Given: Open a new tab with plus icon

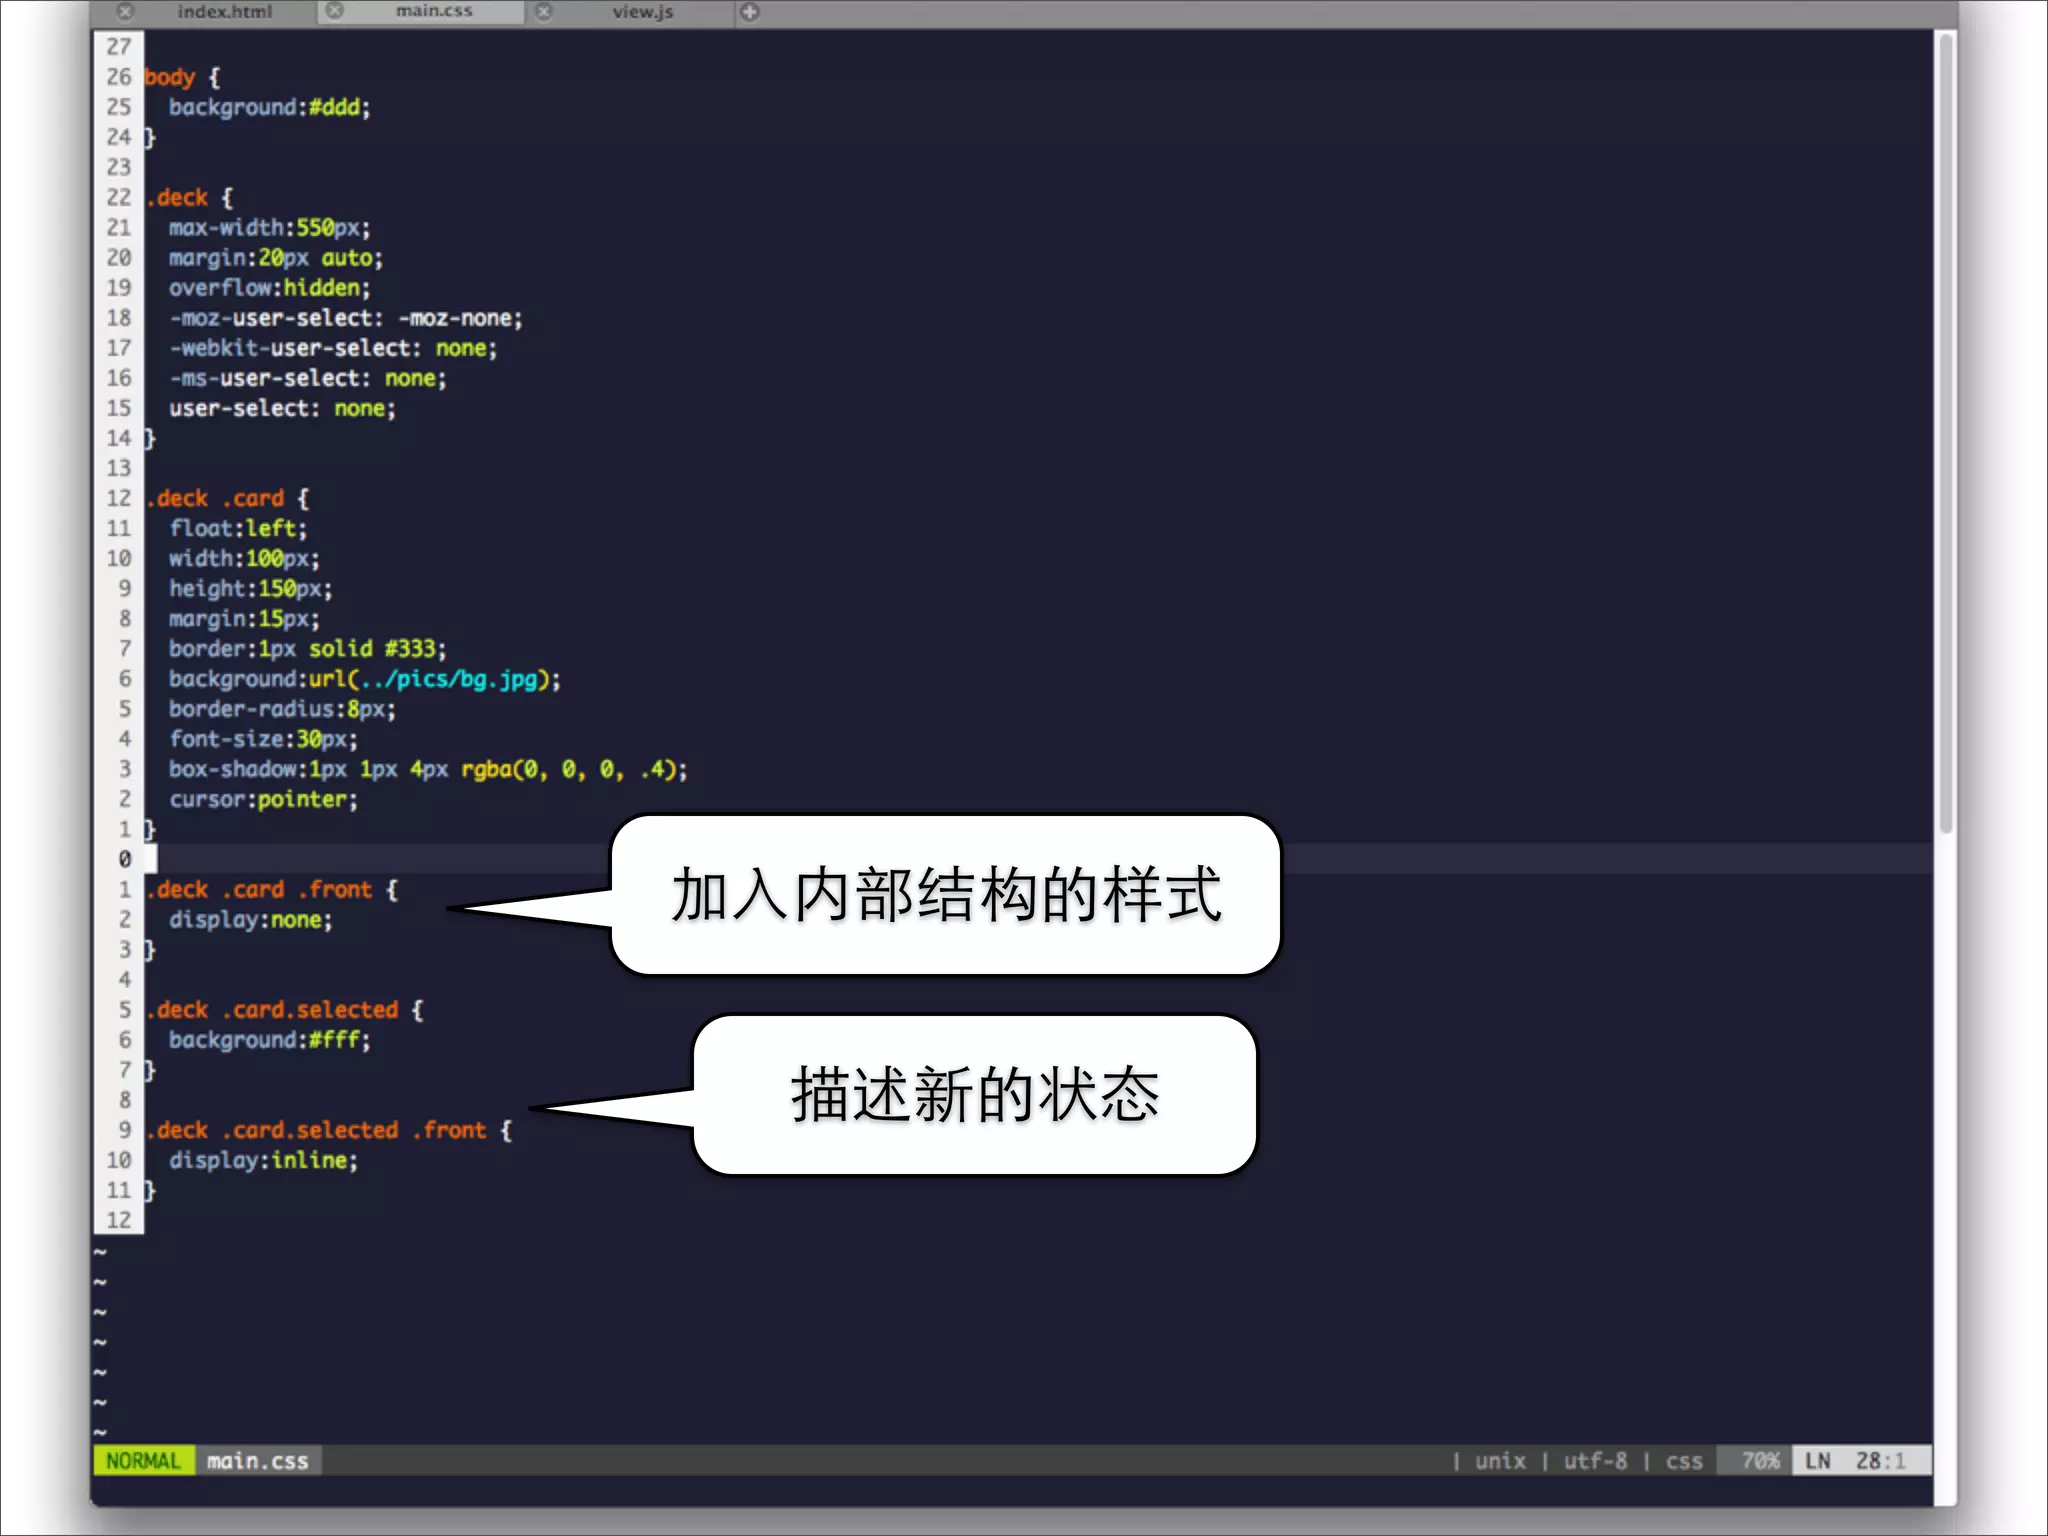Looking at the screenshot, I should (x=750, y=12).
